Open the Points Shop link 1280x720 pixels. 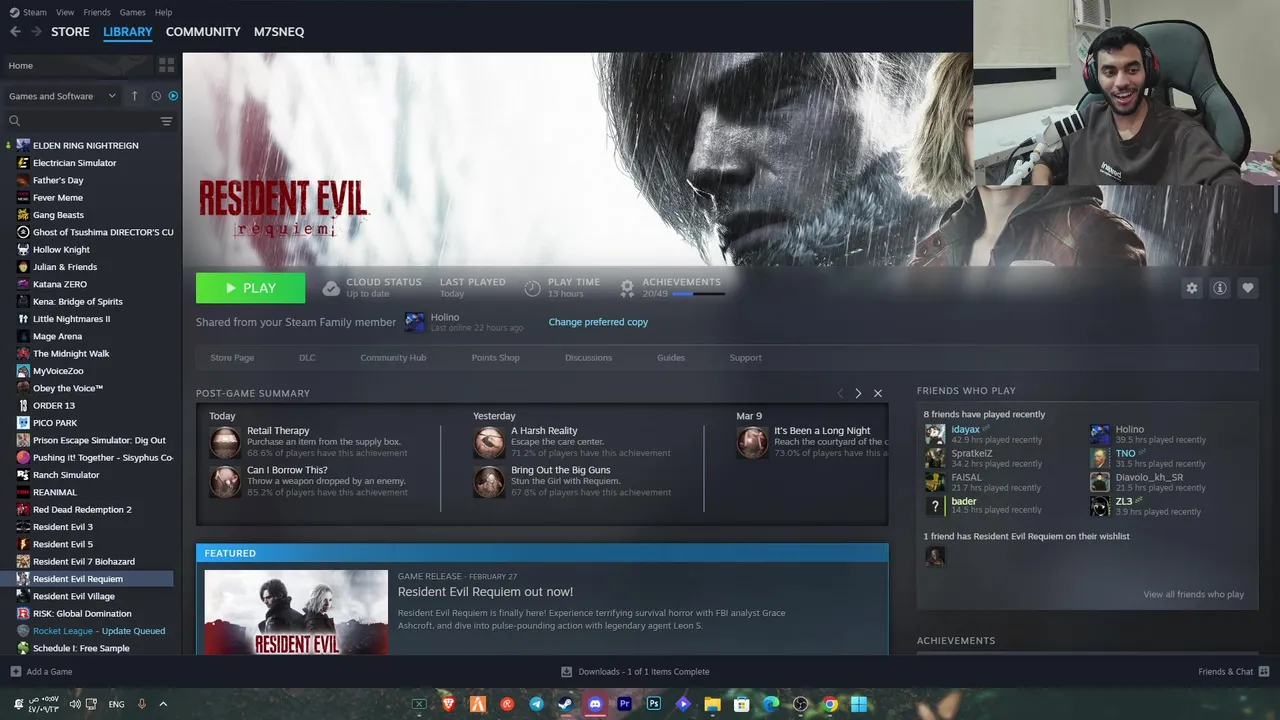[496, 358]
